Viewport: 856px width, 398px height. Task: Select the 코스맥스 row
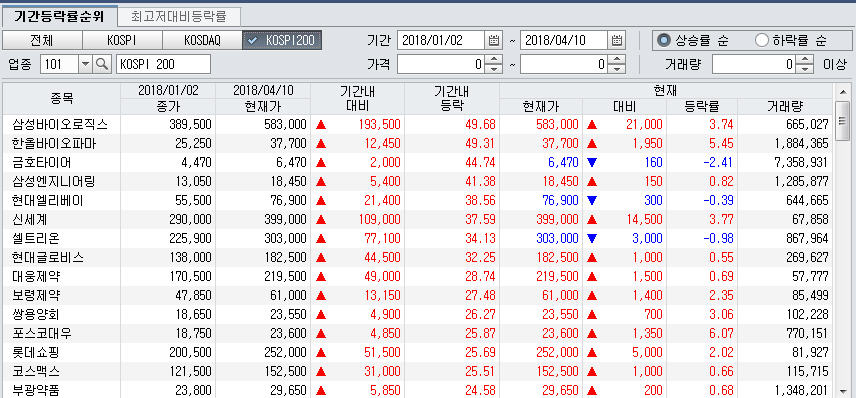point(418,371)
